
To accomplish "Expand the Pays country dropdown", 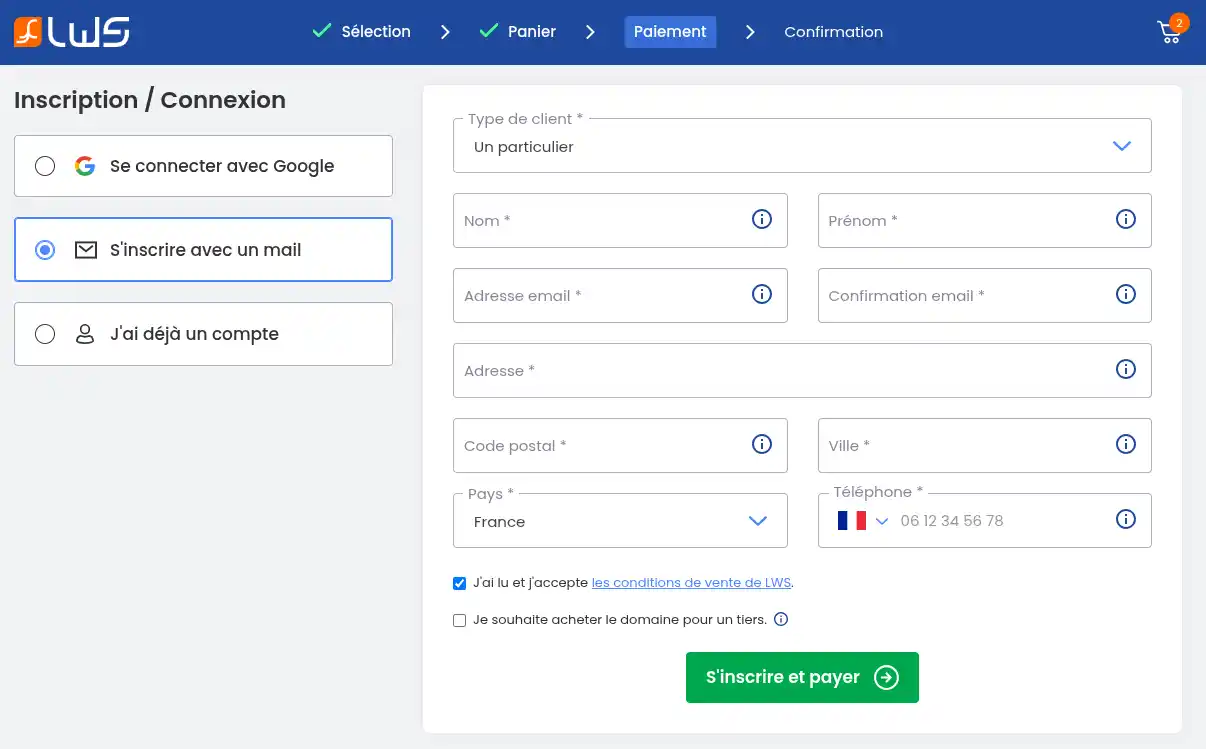I will coord(620,521).
